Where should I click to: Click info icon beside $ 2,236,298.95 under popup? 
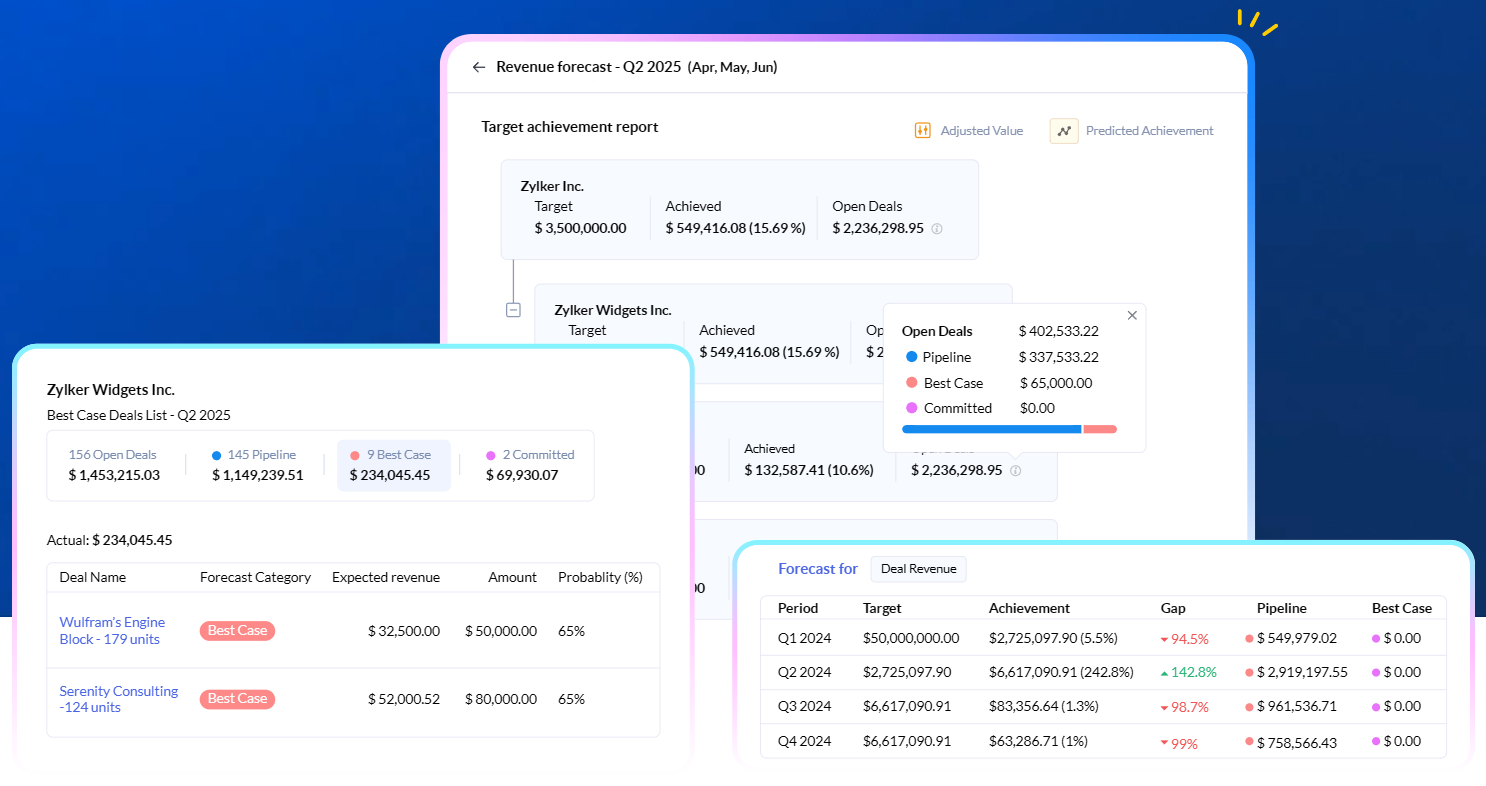point(1016,470)
